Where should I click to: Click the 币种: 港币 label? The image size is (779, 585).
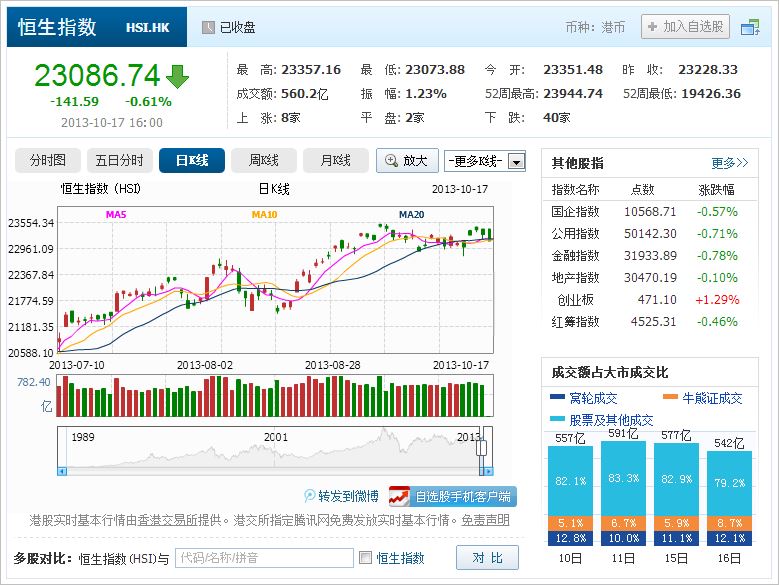(x=595, y=27)
